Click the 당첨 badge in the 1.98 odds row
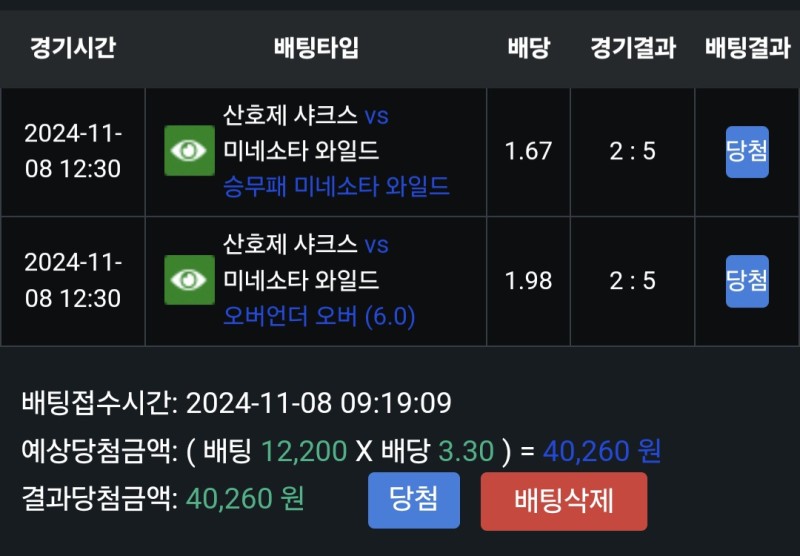This screenshot has width=800, height=556. pos(746,281)
